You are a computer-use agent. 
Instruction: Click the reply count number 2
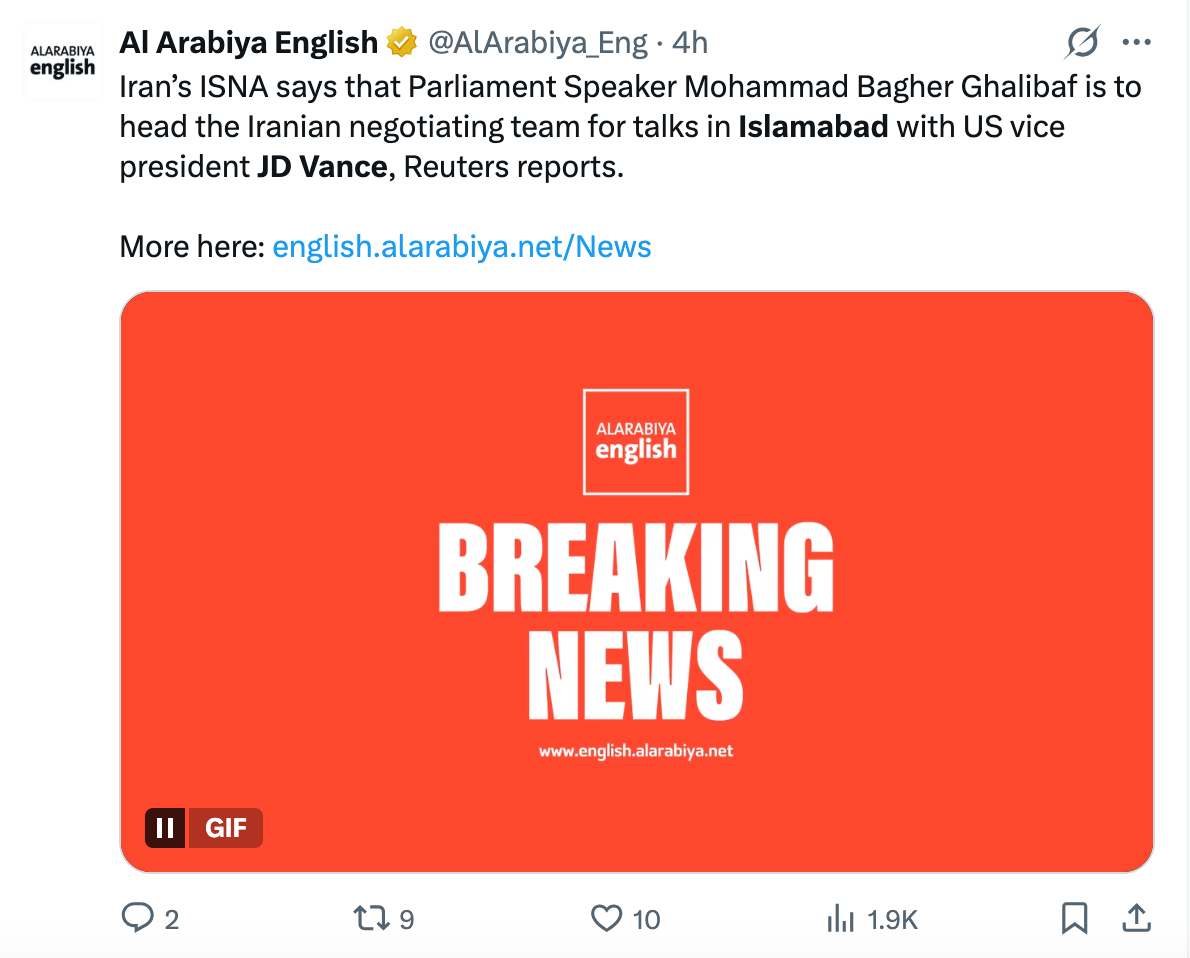click(172, 920)
